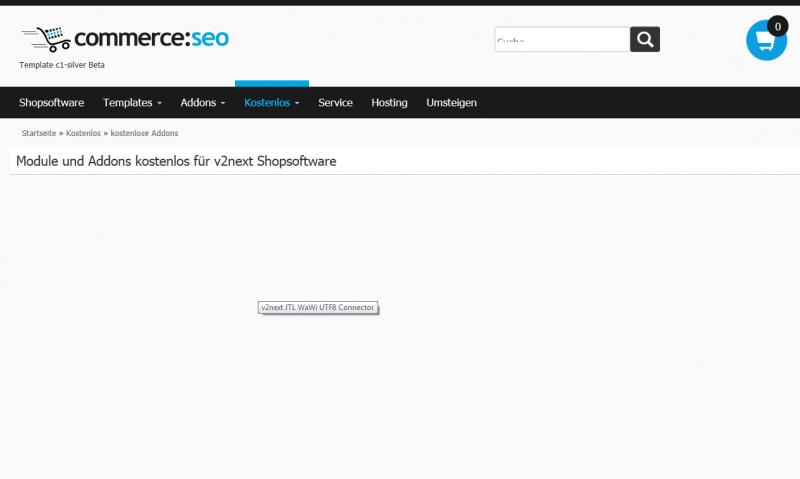Open the Hosting navigation item
Screen dimensions: 800x479
point(389,103)
